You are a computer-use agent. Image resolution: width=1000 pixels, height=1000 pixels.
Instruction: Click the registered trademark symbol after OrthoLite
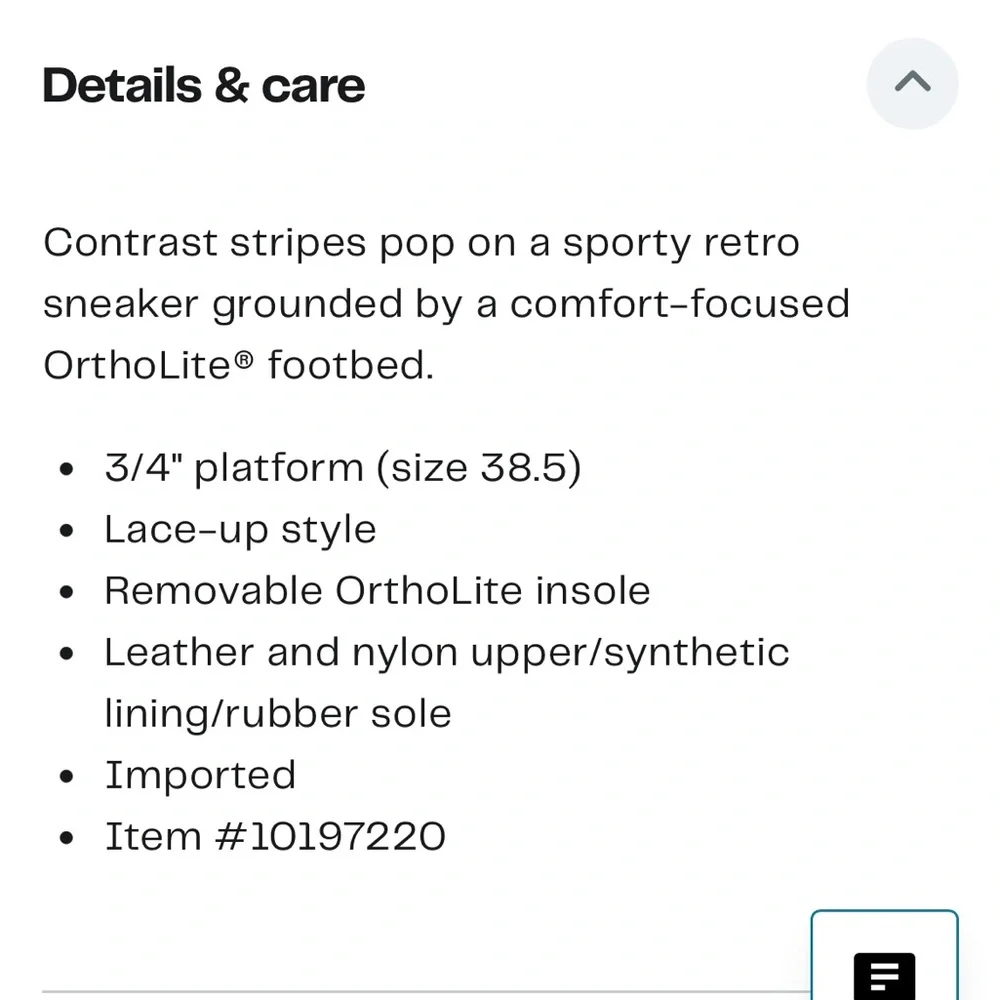click(245, 358)
